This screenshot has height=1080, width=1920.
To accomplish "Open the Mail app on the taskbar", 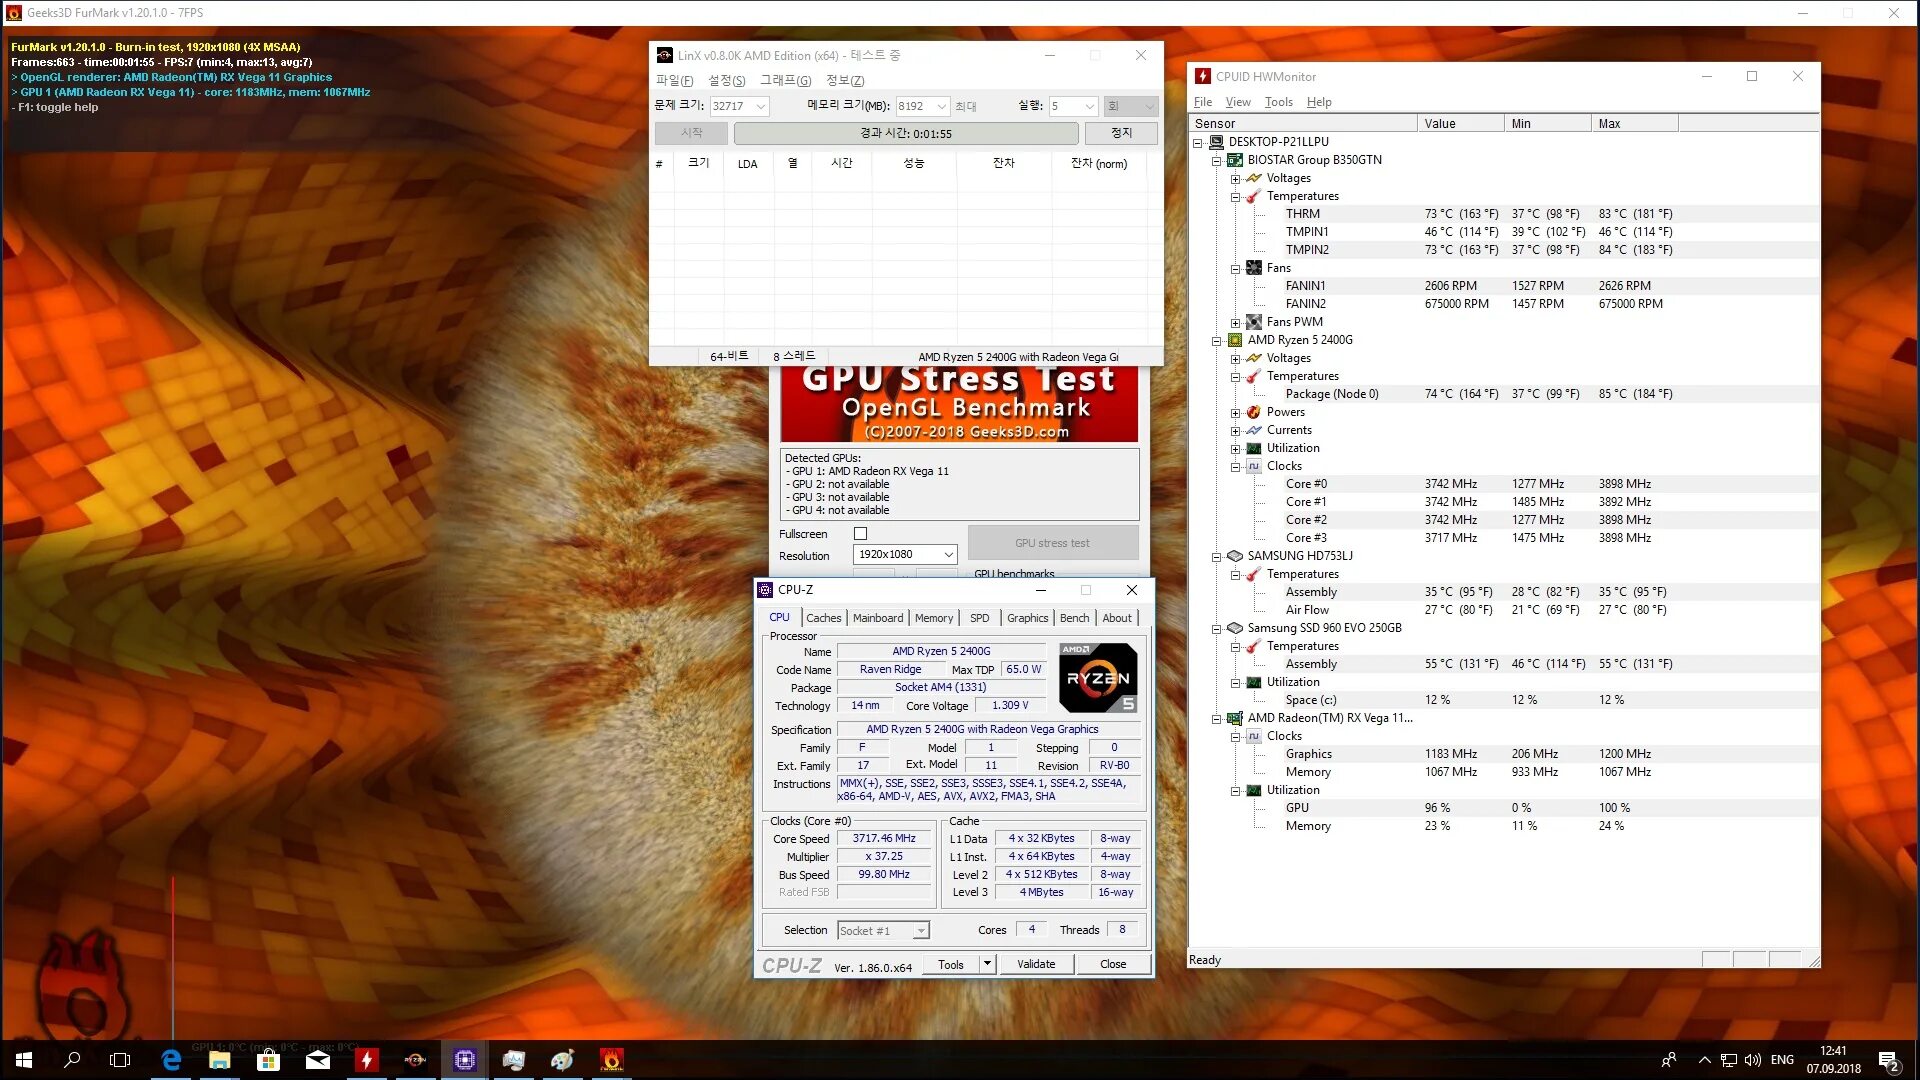I will coord(317,1060).
